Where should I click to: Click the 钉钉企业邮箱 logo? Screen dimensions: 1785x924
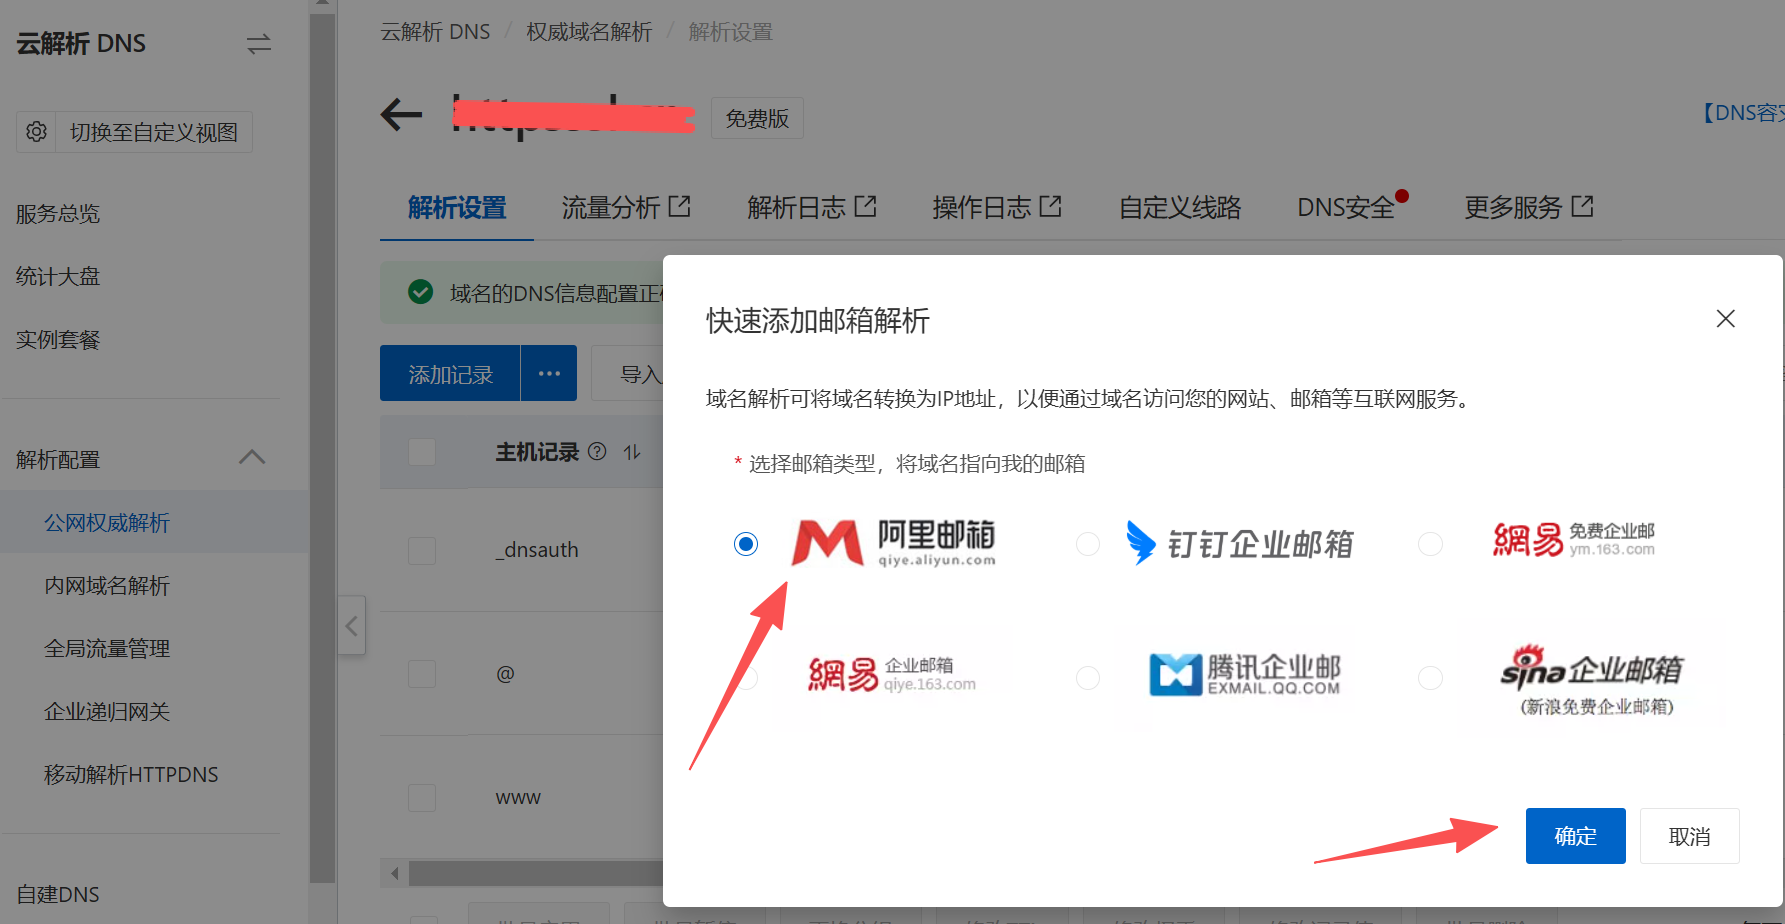point(1240,543)
